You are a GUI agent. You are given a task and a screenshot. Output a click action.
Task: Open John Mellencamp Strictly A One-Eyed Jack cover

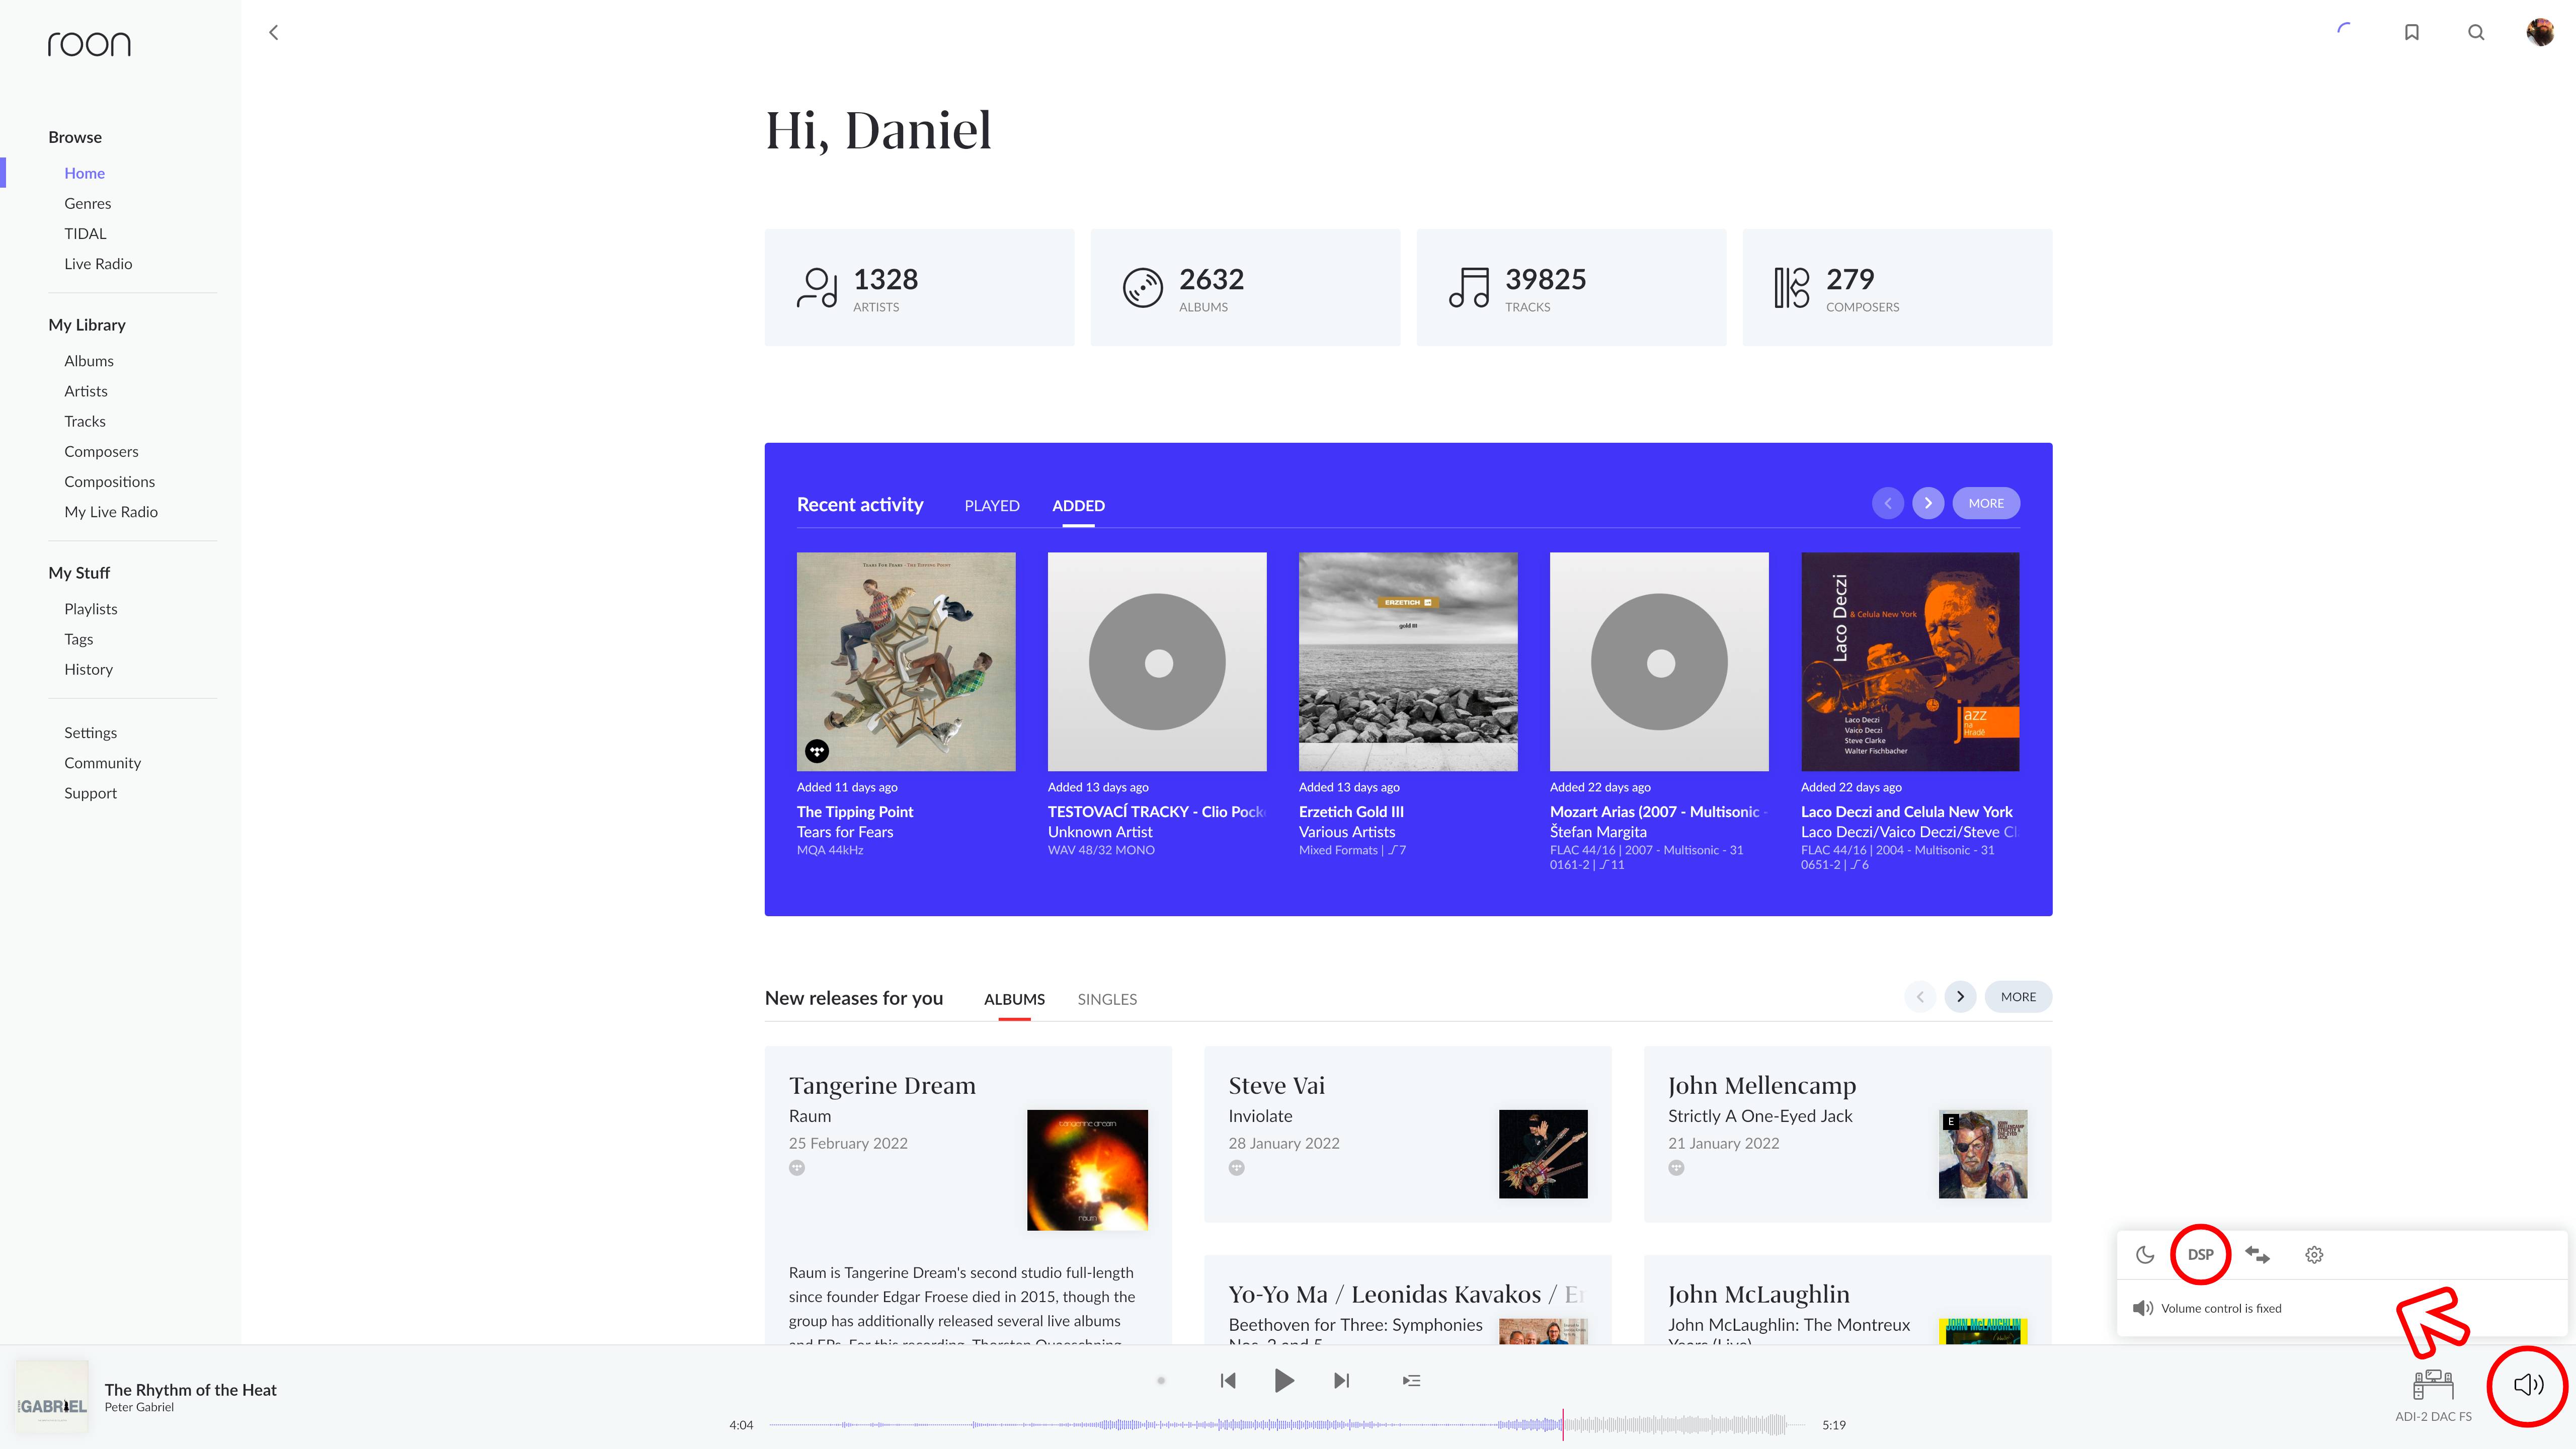(1983, 1153)
